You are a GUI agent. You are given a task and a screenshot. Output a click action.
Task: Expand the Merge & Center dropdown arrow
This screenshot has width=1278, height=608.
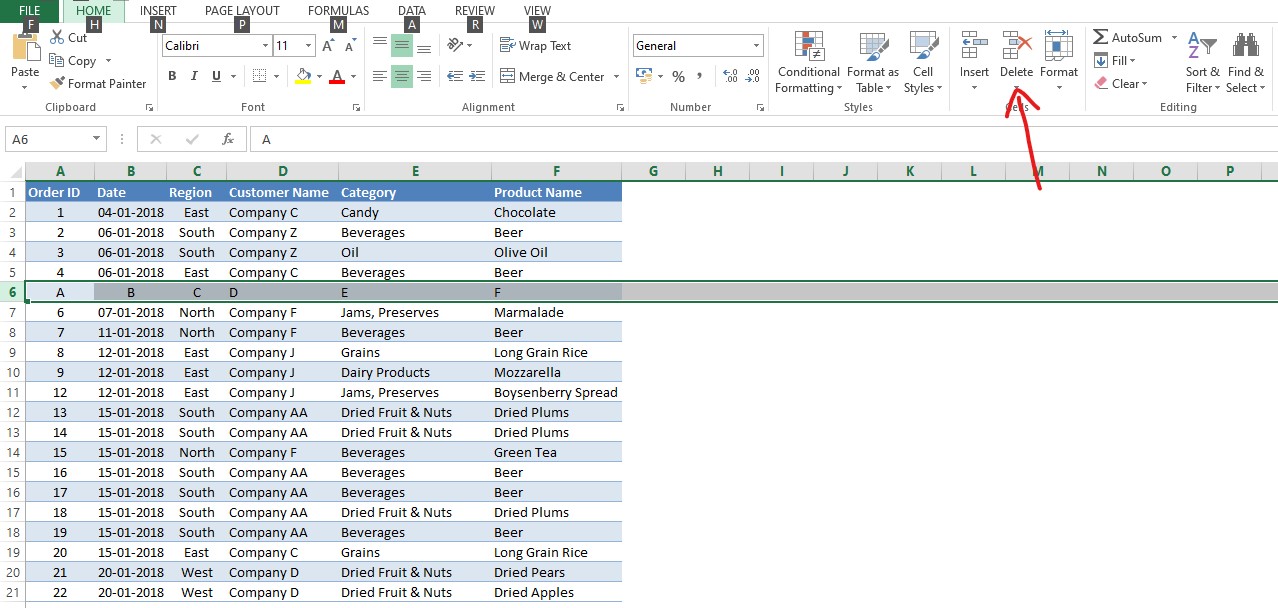pyautogui.click(x=616, y=76)
